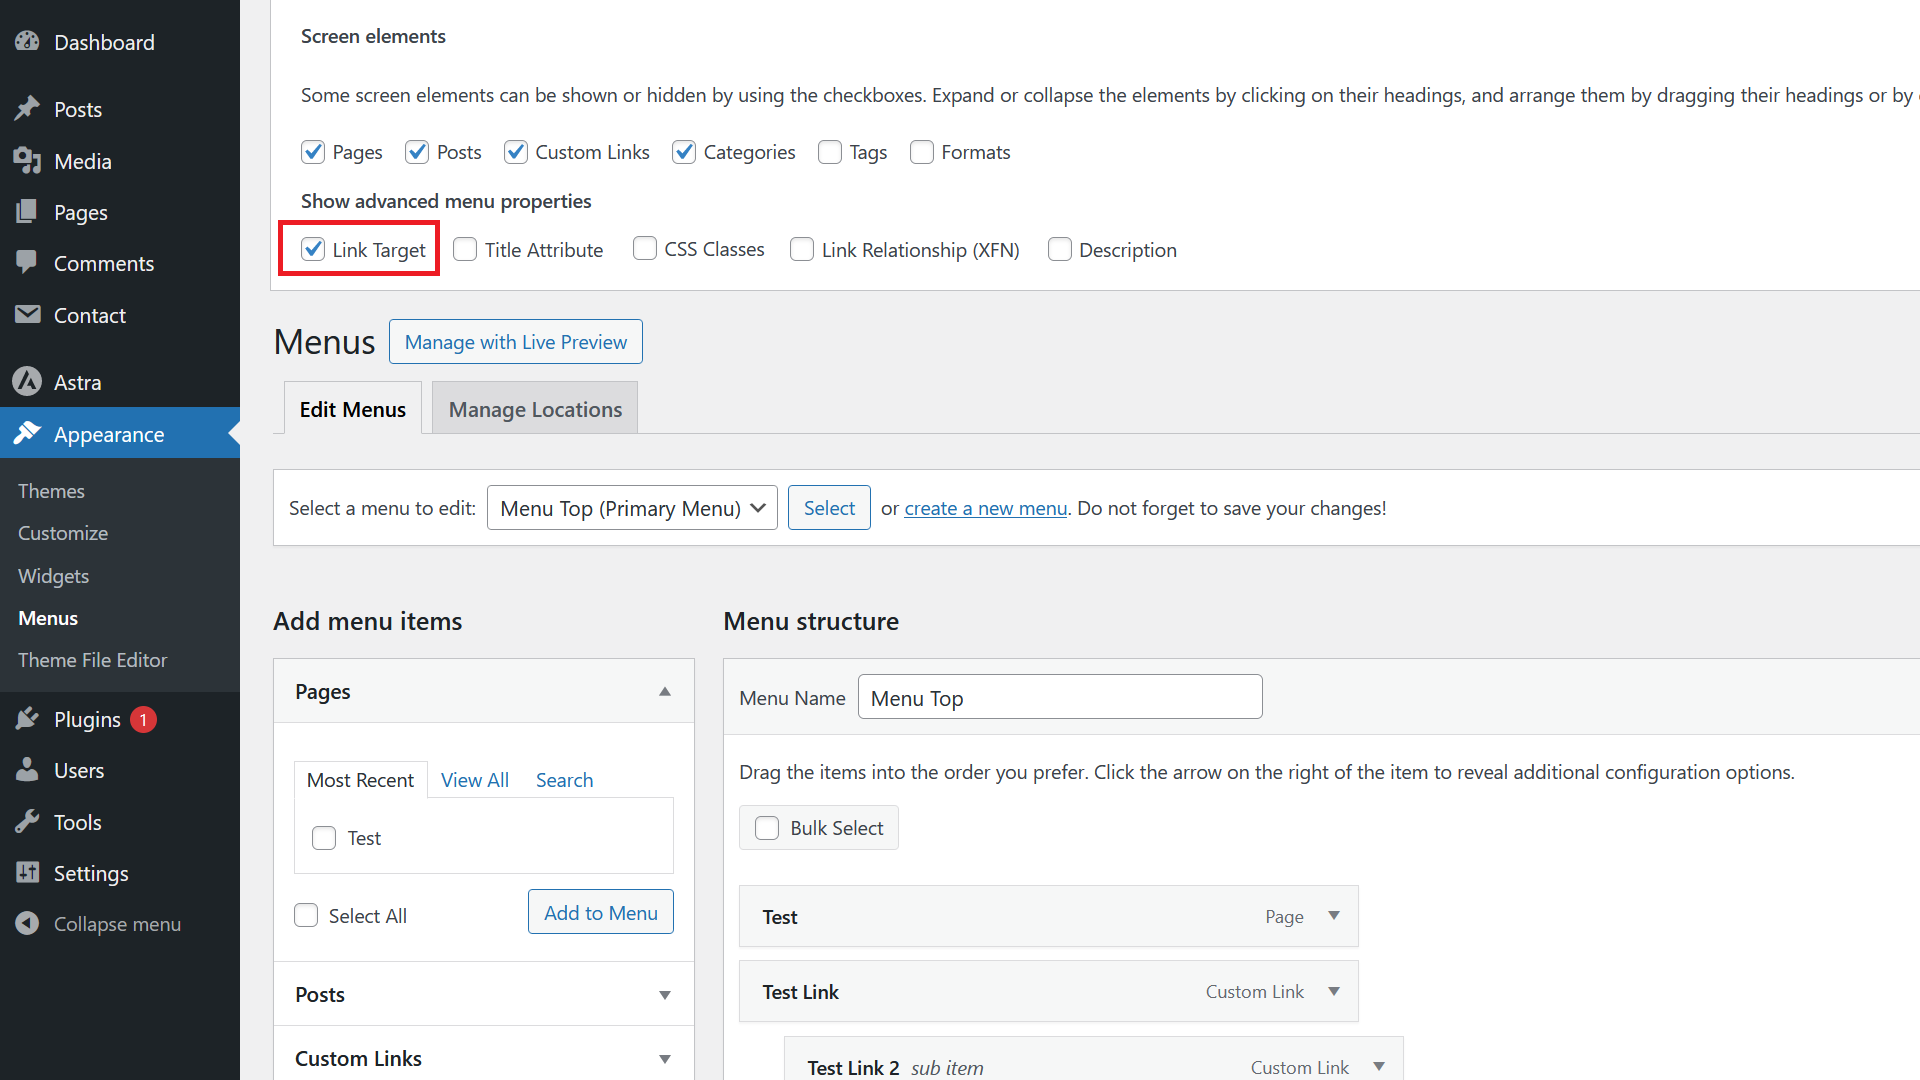This screenshot has height=1080, width=1920.
Task: Expand the Test page menu item
Action: [x=1334, y=916]
